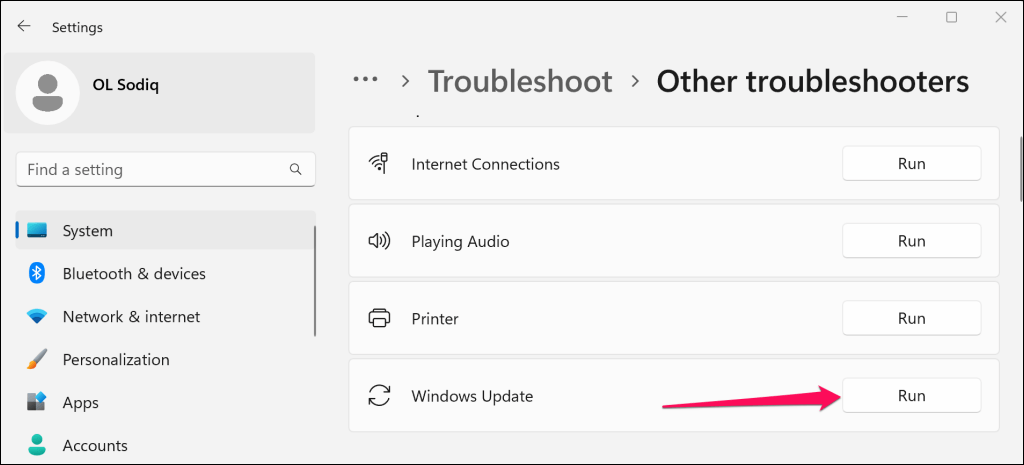Screen dimensions: 1024x465
Task: Open the Troubleshoot breadcrumb link
Action: 520,82
